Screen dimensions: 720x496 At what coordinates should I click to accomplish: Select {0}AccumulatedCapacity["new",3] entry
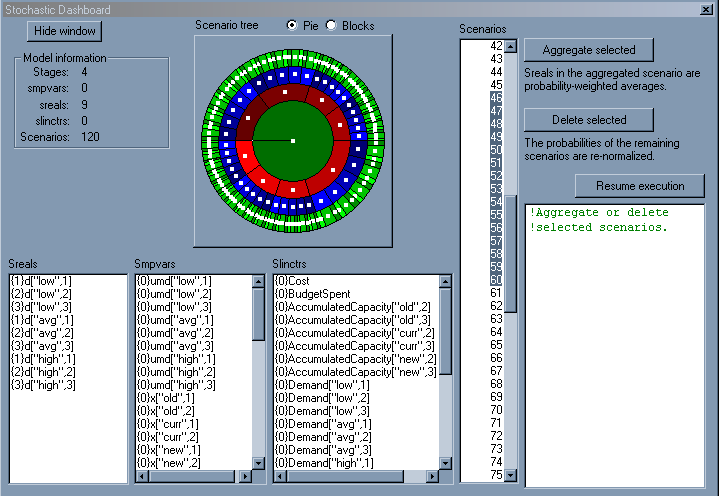coord(355,372)
